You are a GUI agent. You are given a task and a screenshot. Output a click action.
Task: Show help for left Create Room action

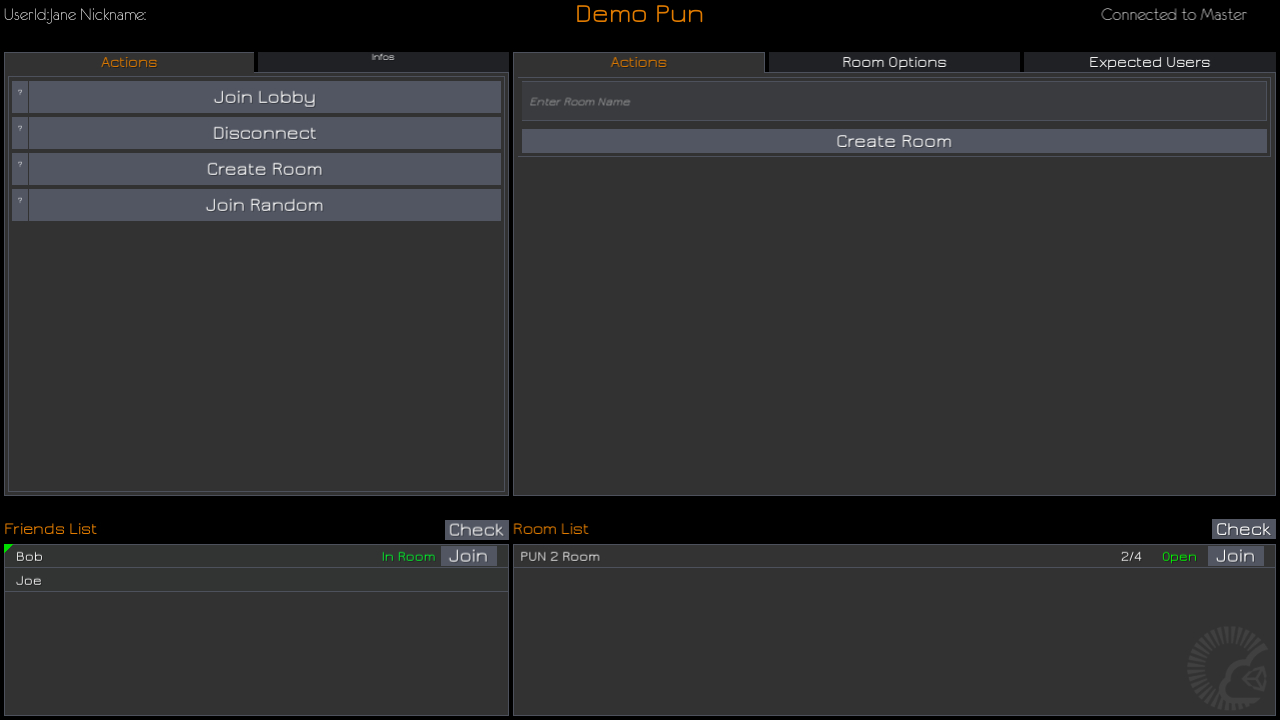(20, 169)
